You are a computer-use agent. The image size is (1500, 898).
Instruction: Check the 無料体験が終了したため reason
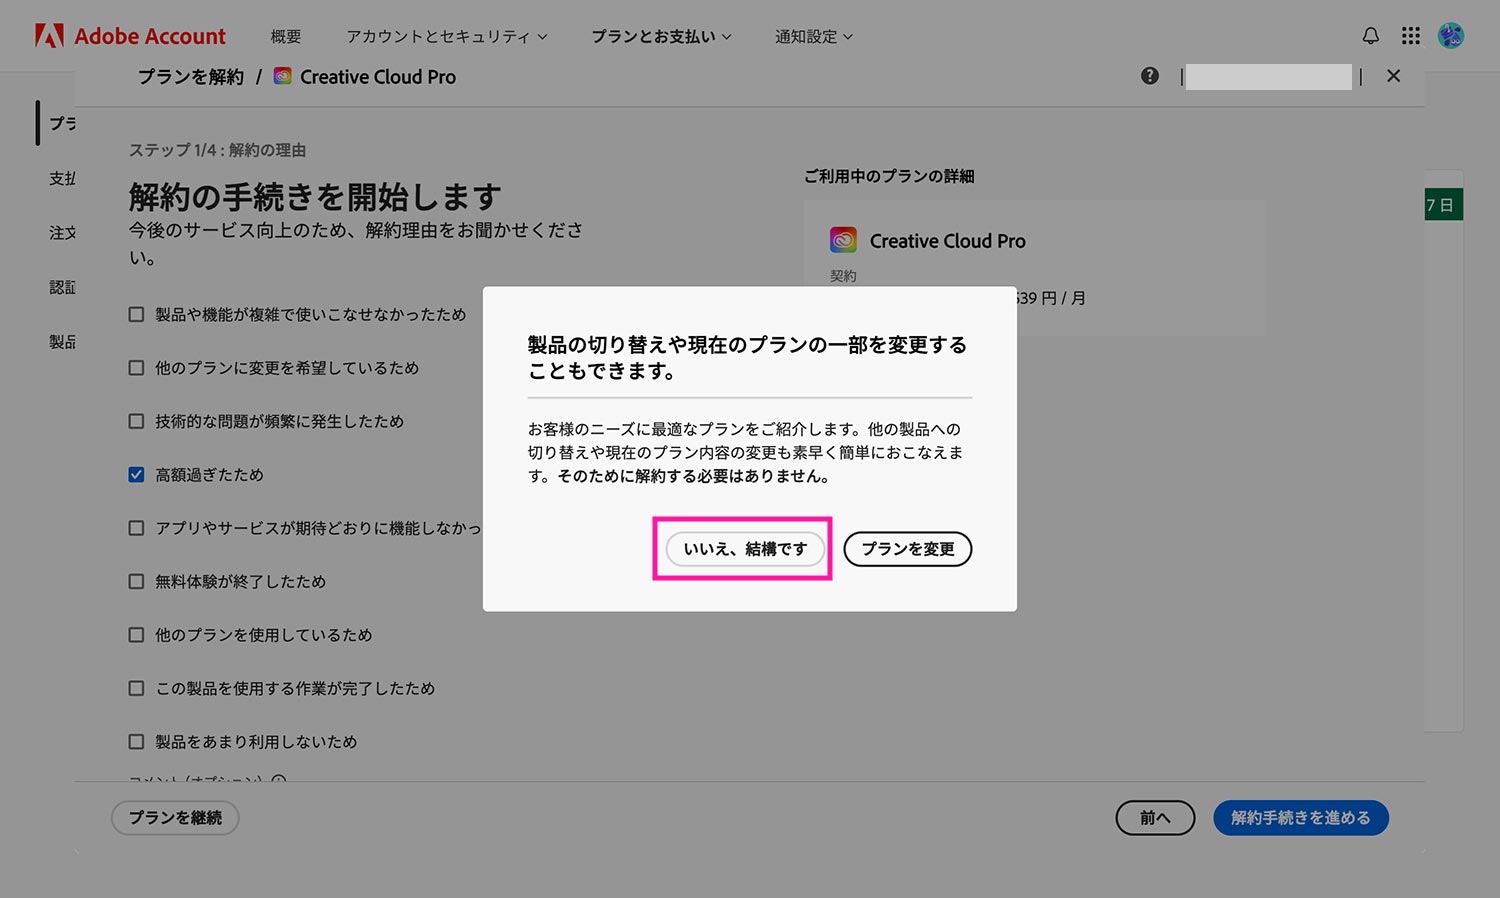point(136,581)
